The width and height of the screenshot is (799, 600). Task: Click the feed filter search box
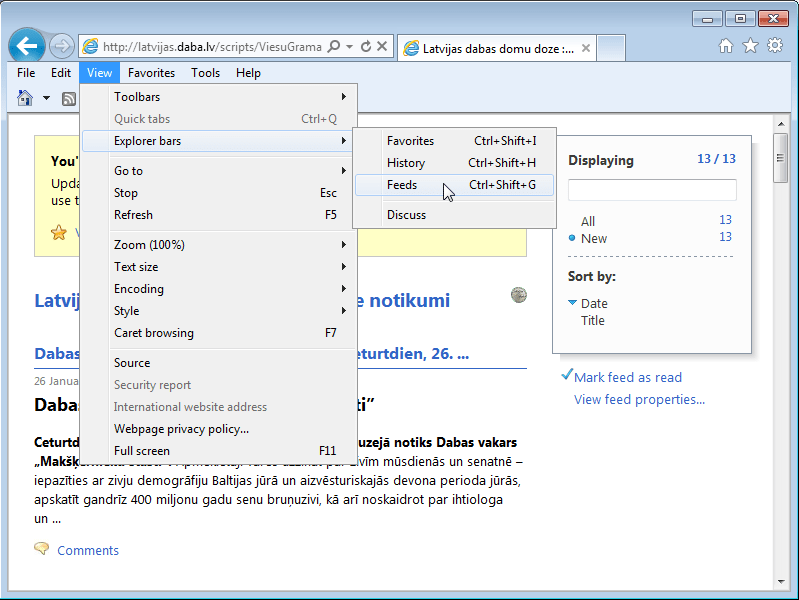pyautogui.click(x=652, y=190)
